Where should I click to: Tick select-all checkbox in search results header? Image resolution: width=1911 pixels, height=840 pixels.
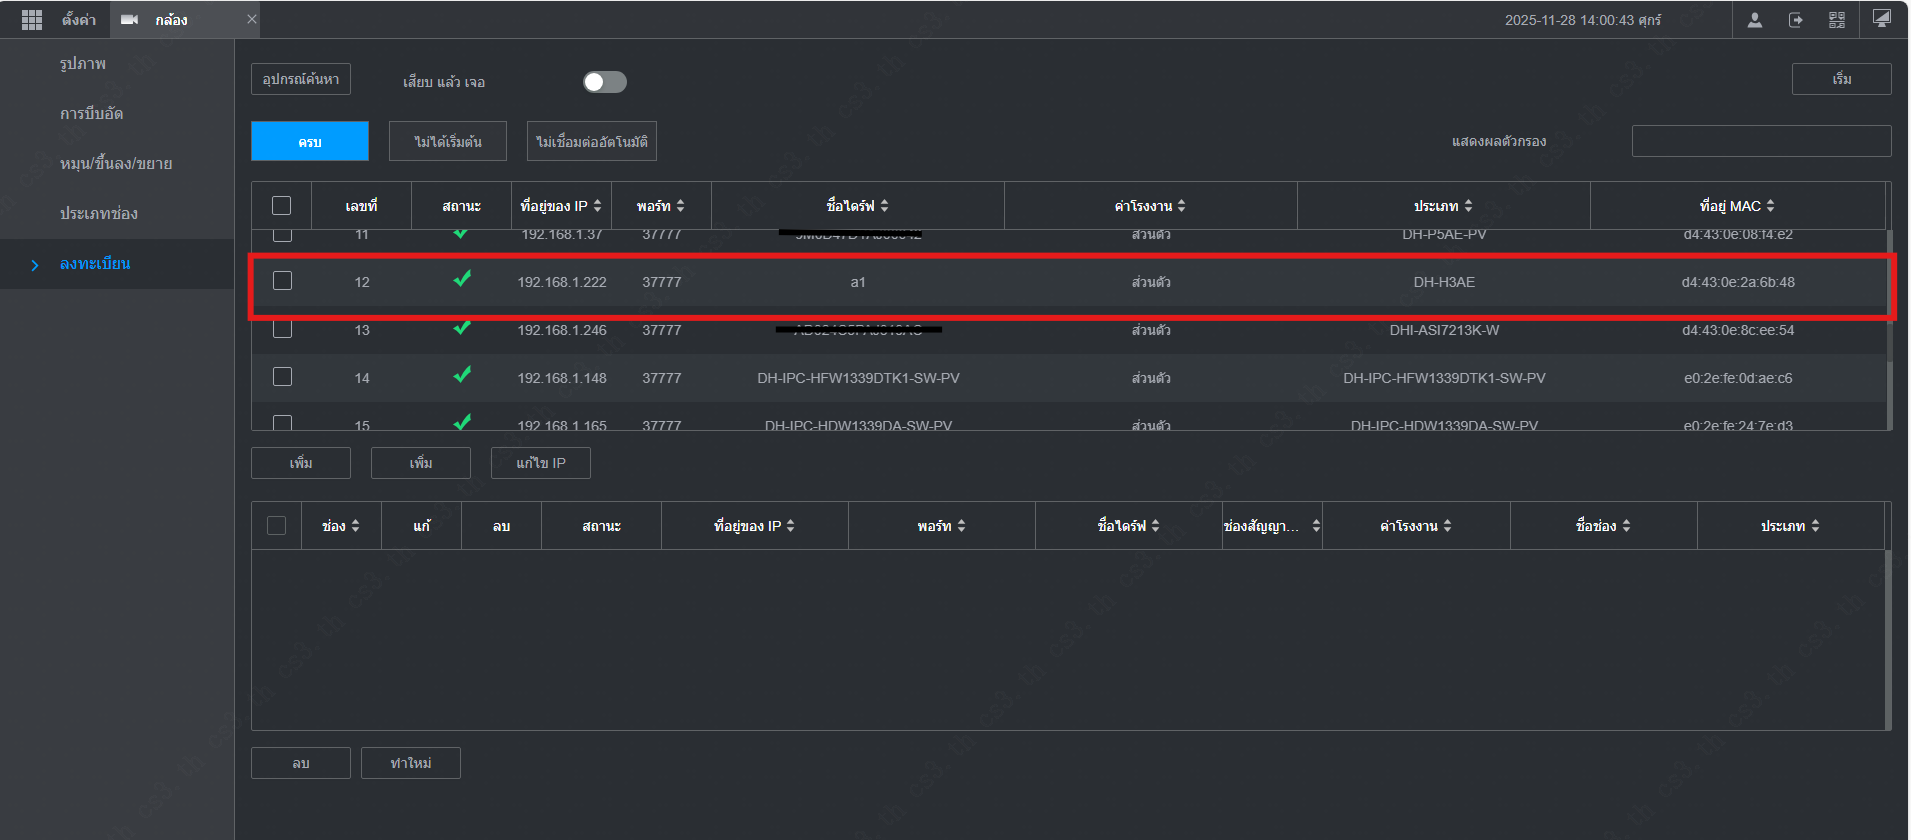pos(282,206)
